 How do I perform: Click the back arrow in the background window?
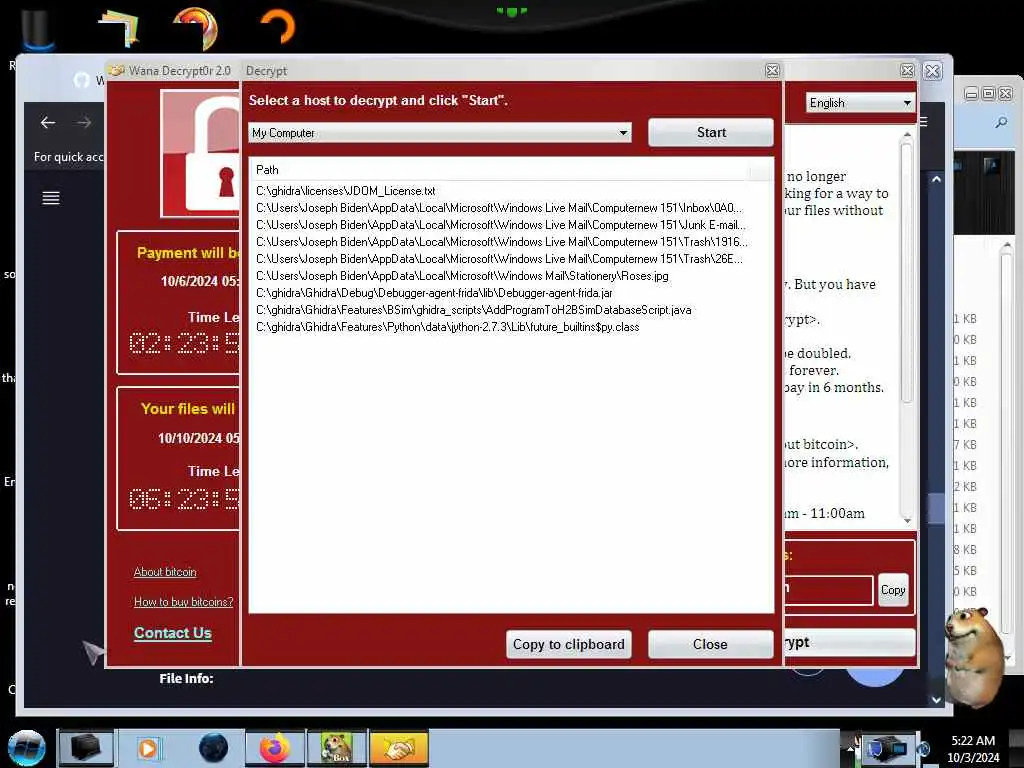pos(48,122)
